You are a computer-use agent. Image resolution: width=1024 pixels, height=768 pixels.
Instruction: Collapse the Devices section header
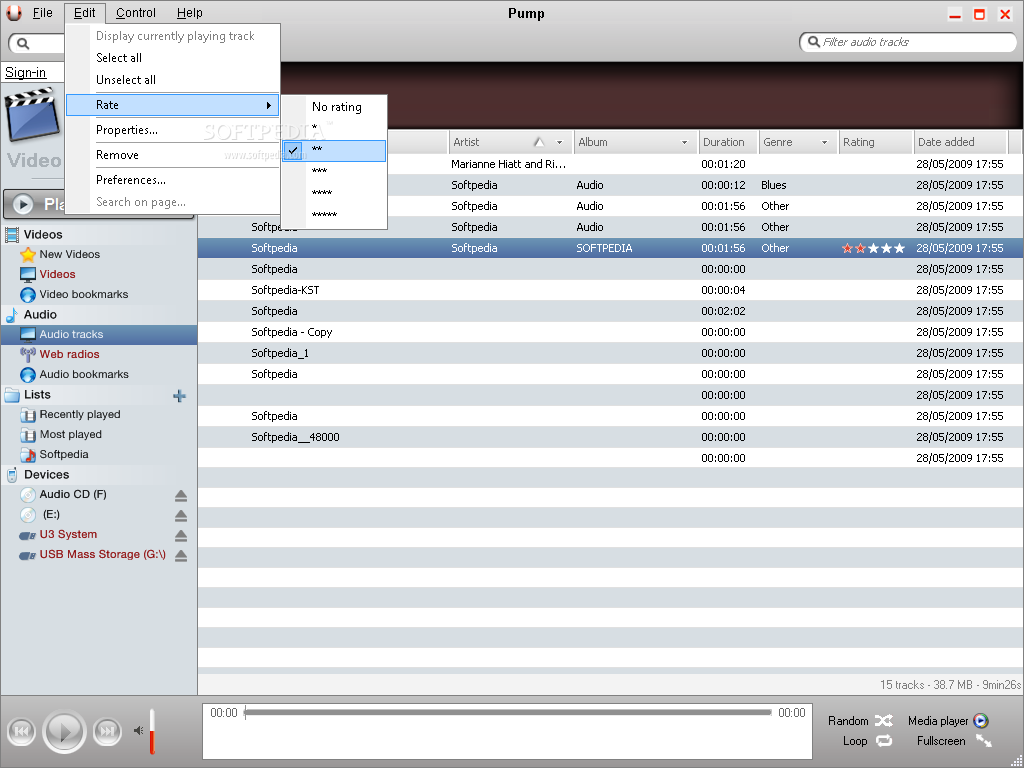pos(99,475)
